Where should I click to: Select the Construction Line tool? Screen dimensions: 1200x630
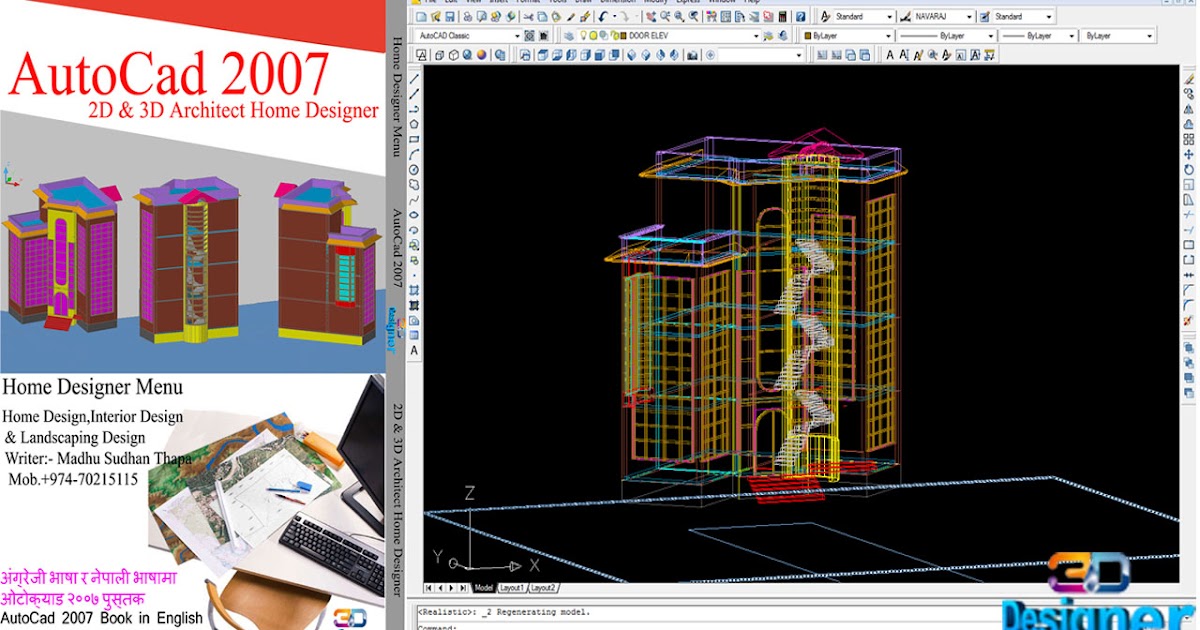point(414,93)
